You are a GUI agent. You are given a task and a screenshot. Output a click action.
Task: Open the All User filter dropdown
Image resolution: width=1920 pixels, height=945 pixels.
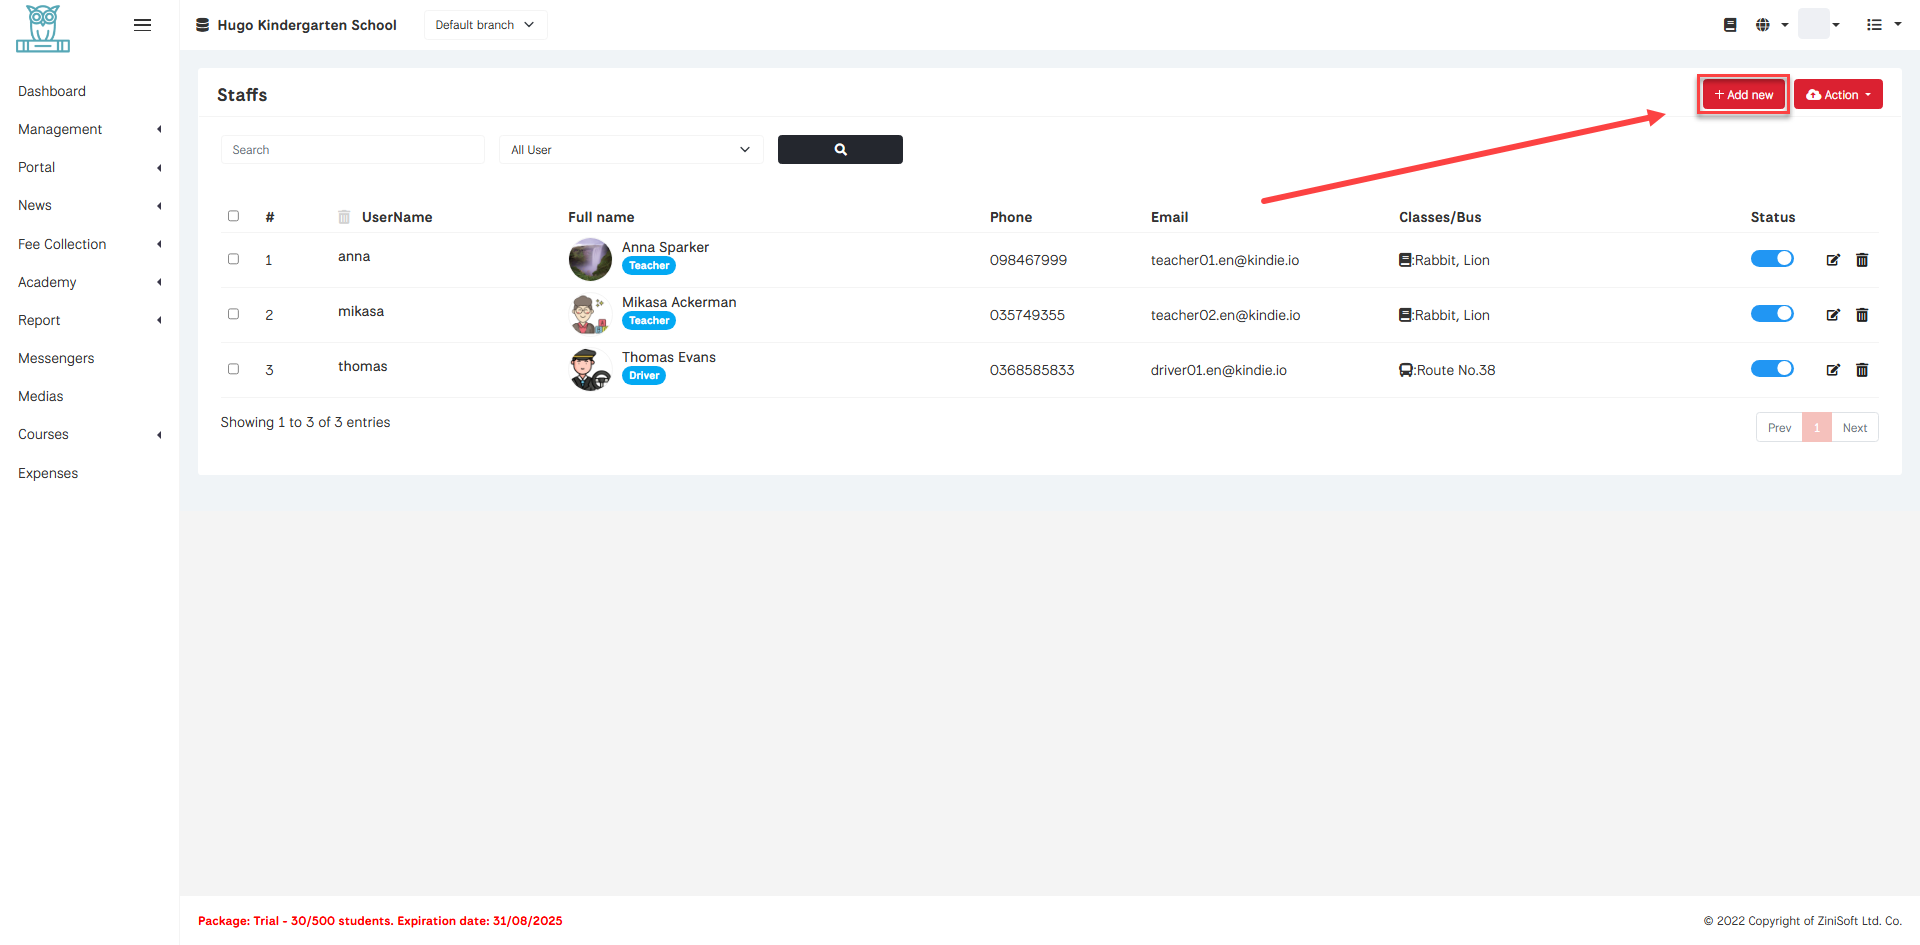[x=630, y=150]
